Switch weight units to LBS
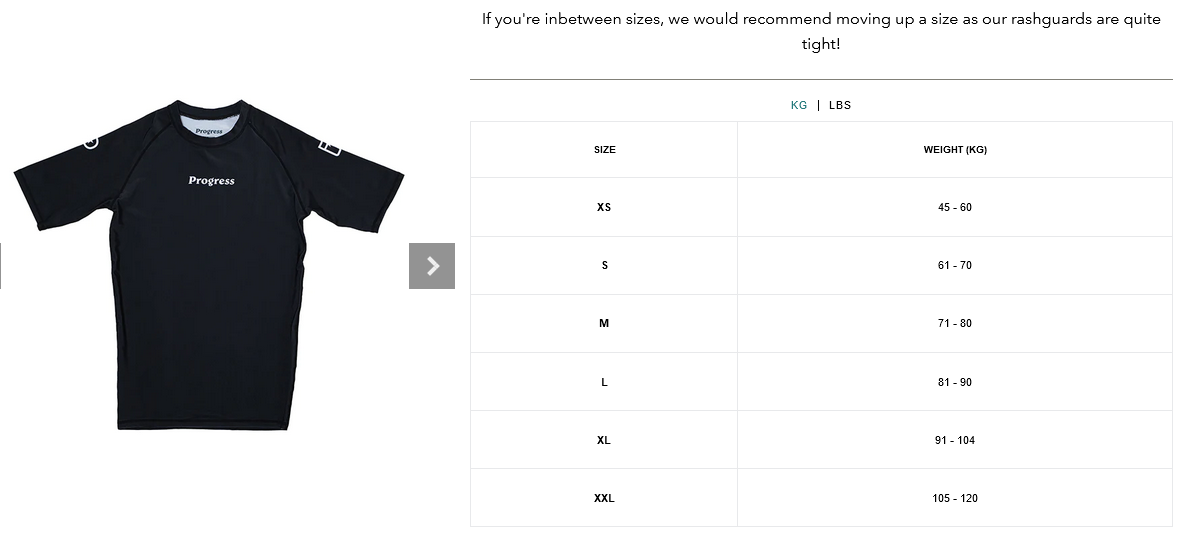 (840, 105)
